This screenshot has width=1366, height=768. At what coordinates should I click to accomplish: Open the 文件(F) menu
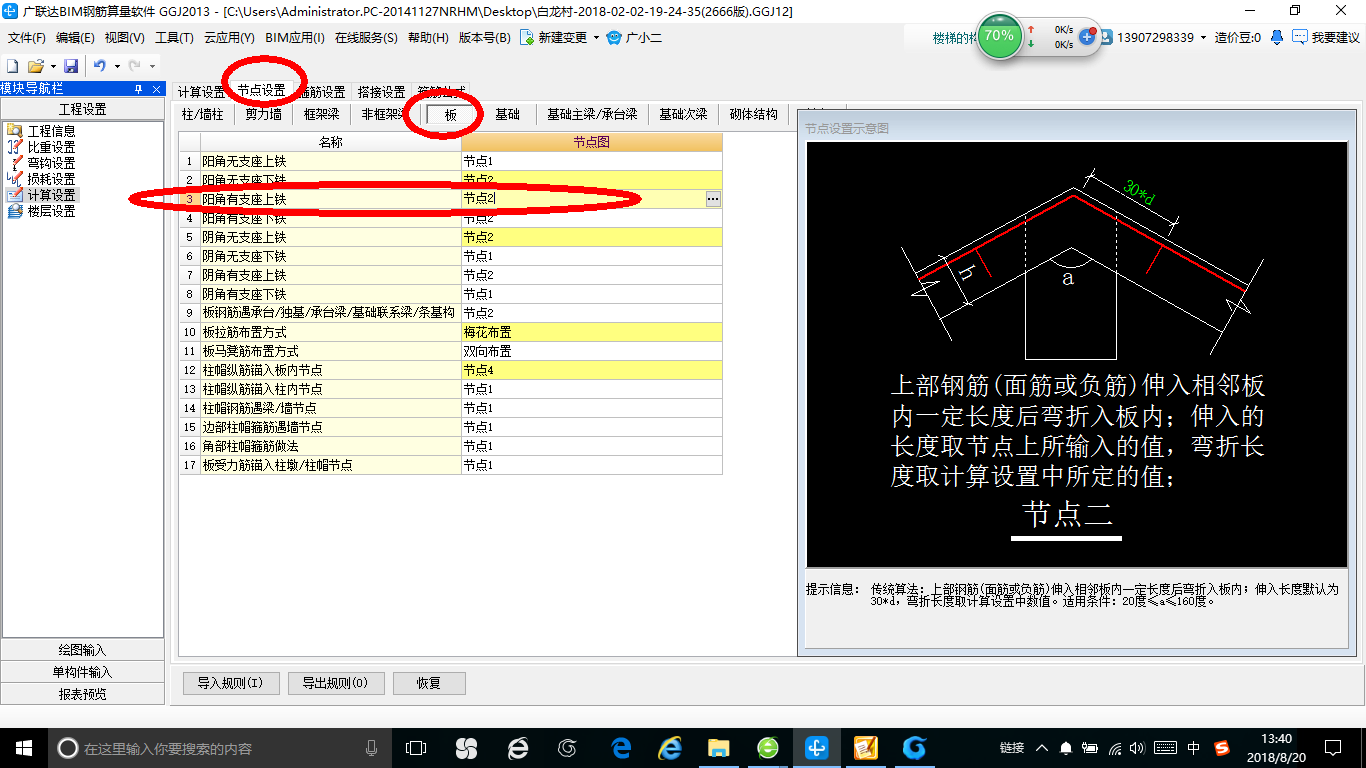point(27,37)
